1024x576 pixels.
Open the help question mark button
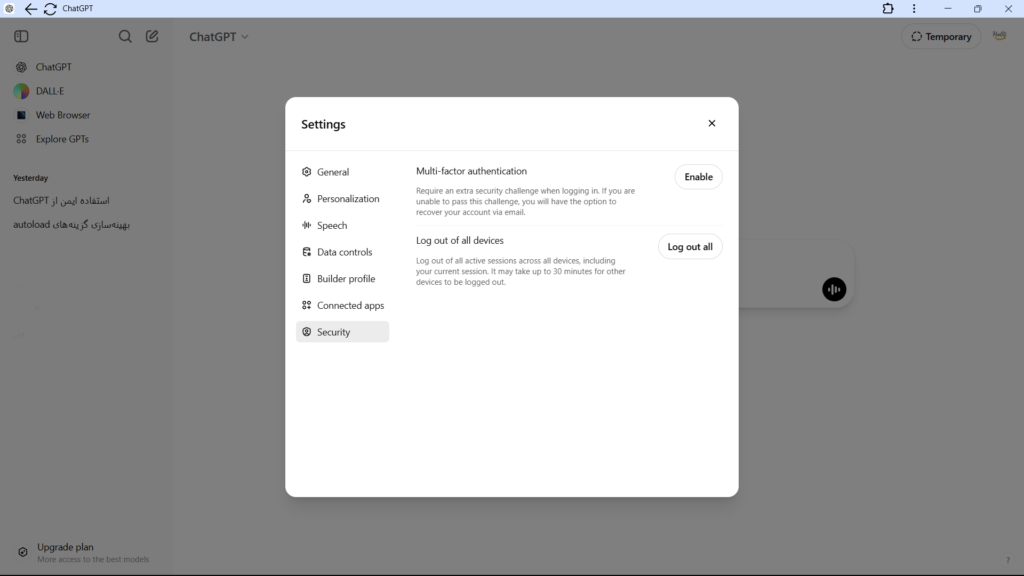[x=1008, y=560]
